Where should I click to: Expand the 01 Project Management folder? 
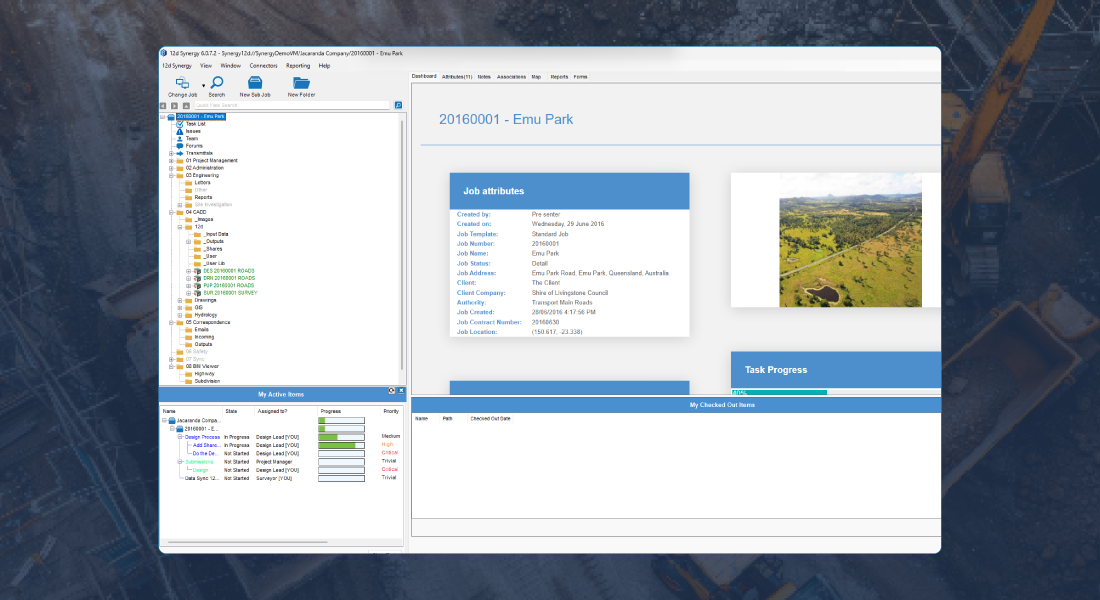(171, 160)
